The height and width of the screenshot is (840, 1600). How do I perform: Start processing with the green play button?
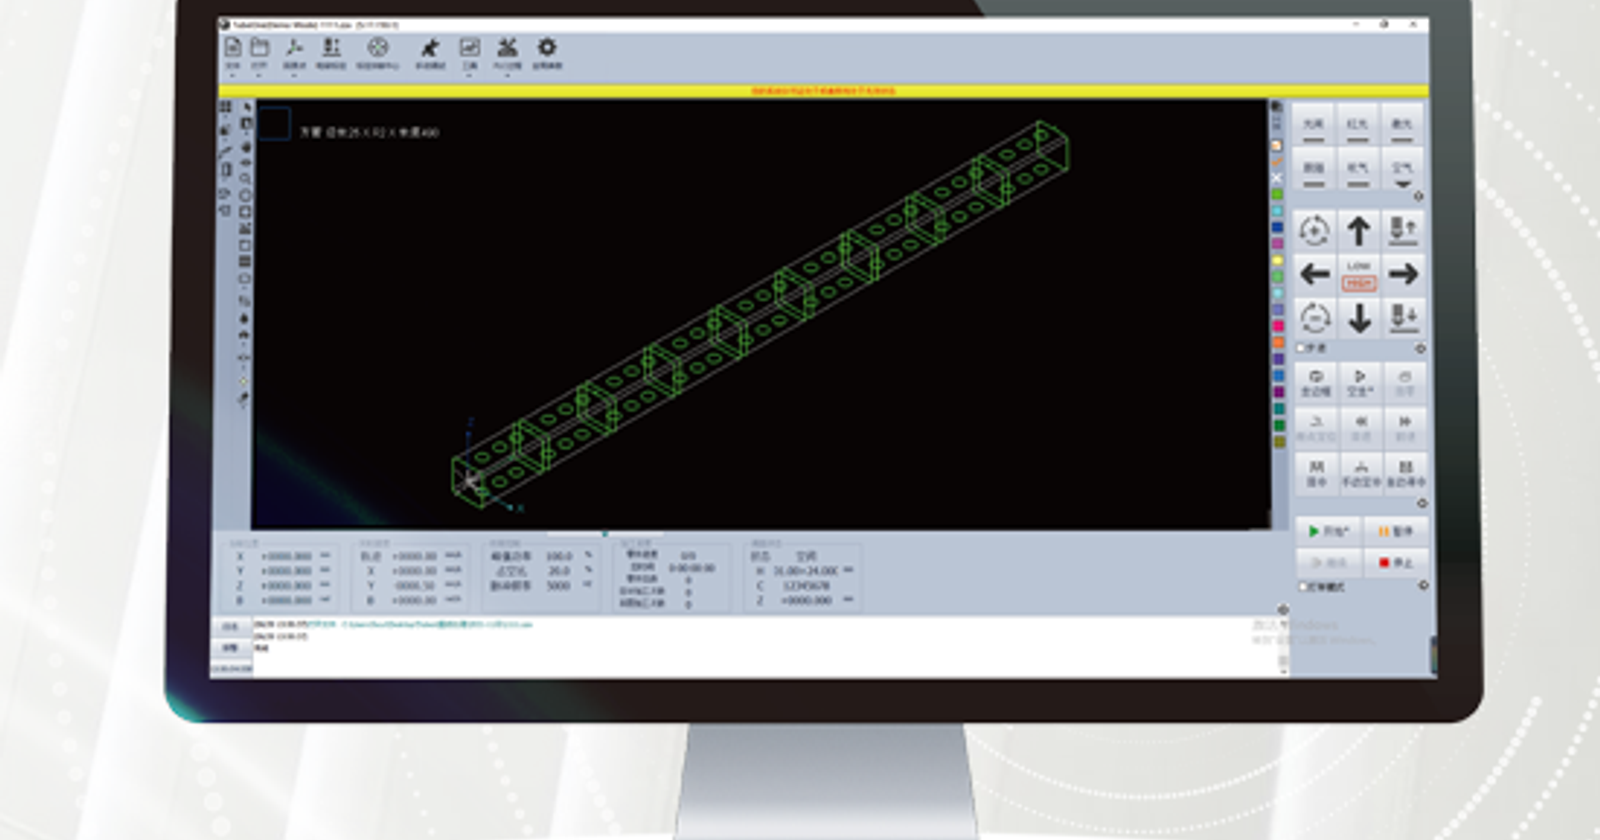point(1329,532)
